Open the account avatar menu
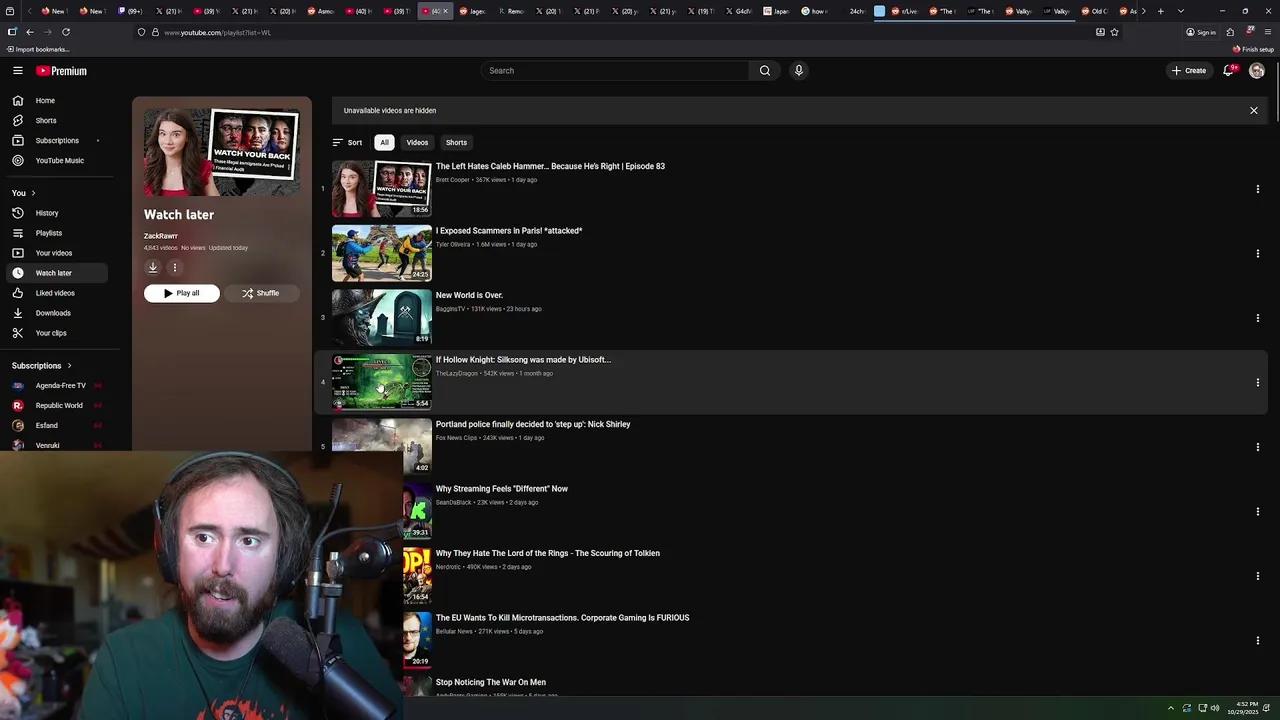This screenshot has width=1280, height=720. [1257, 70]
